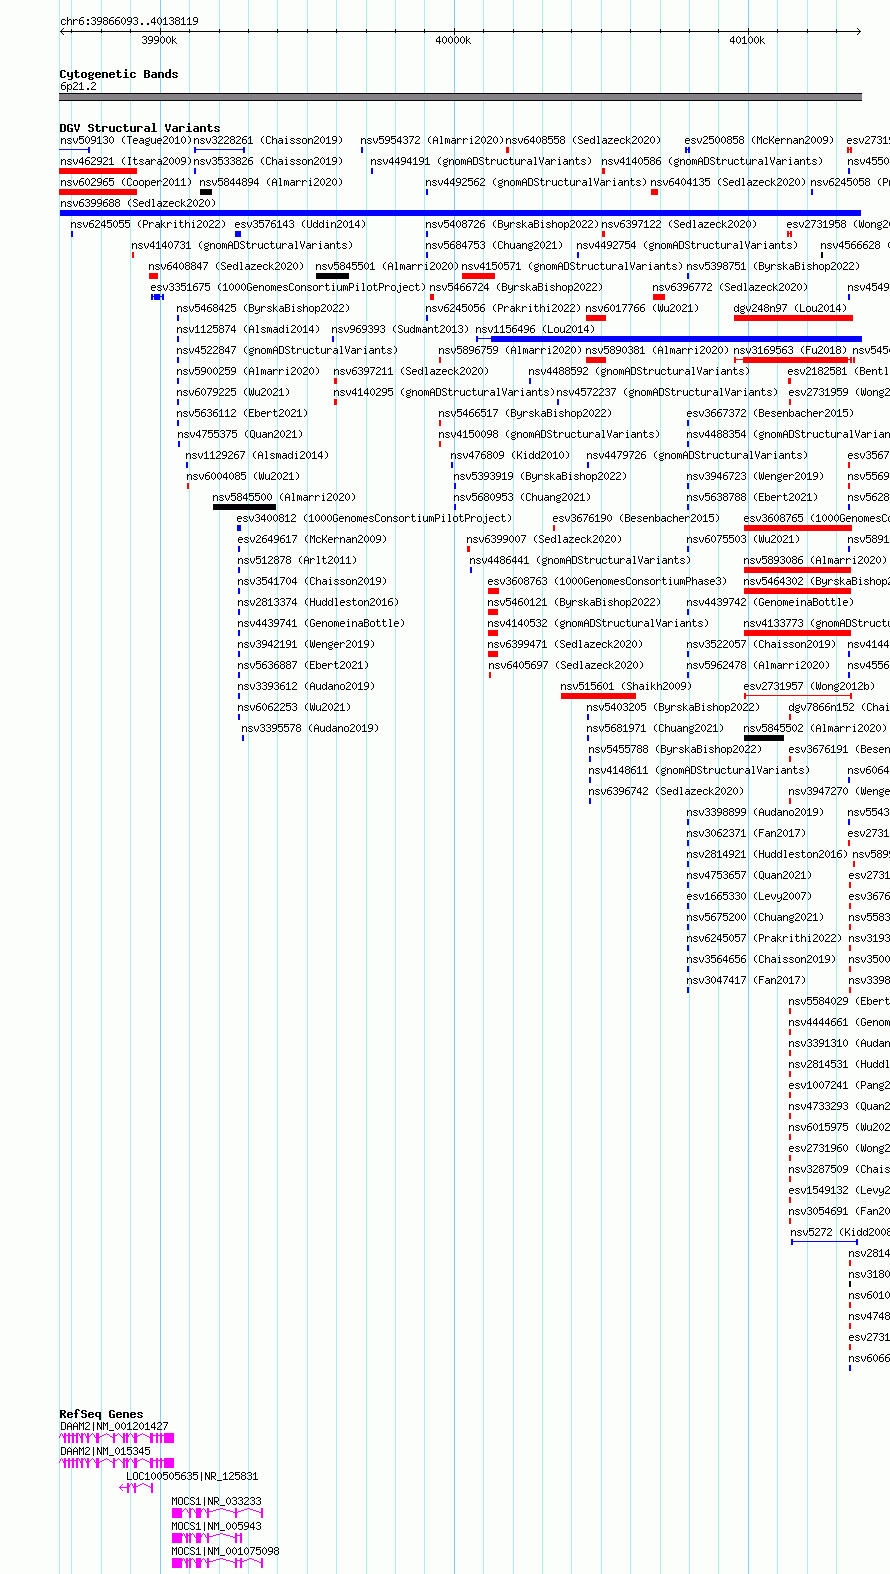Click variant label esv2500858 (McKernan2009)
This screenshot has width=890, height=1574.
[x=759, y=140]
